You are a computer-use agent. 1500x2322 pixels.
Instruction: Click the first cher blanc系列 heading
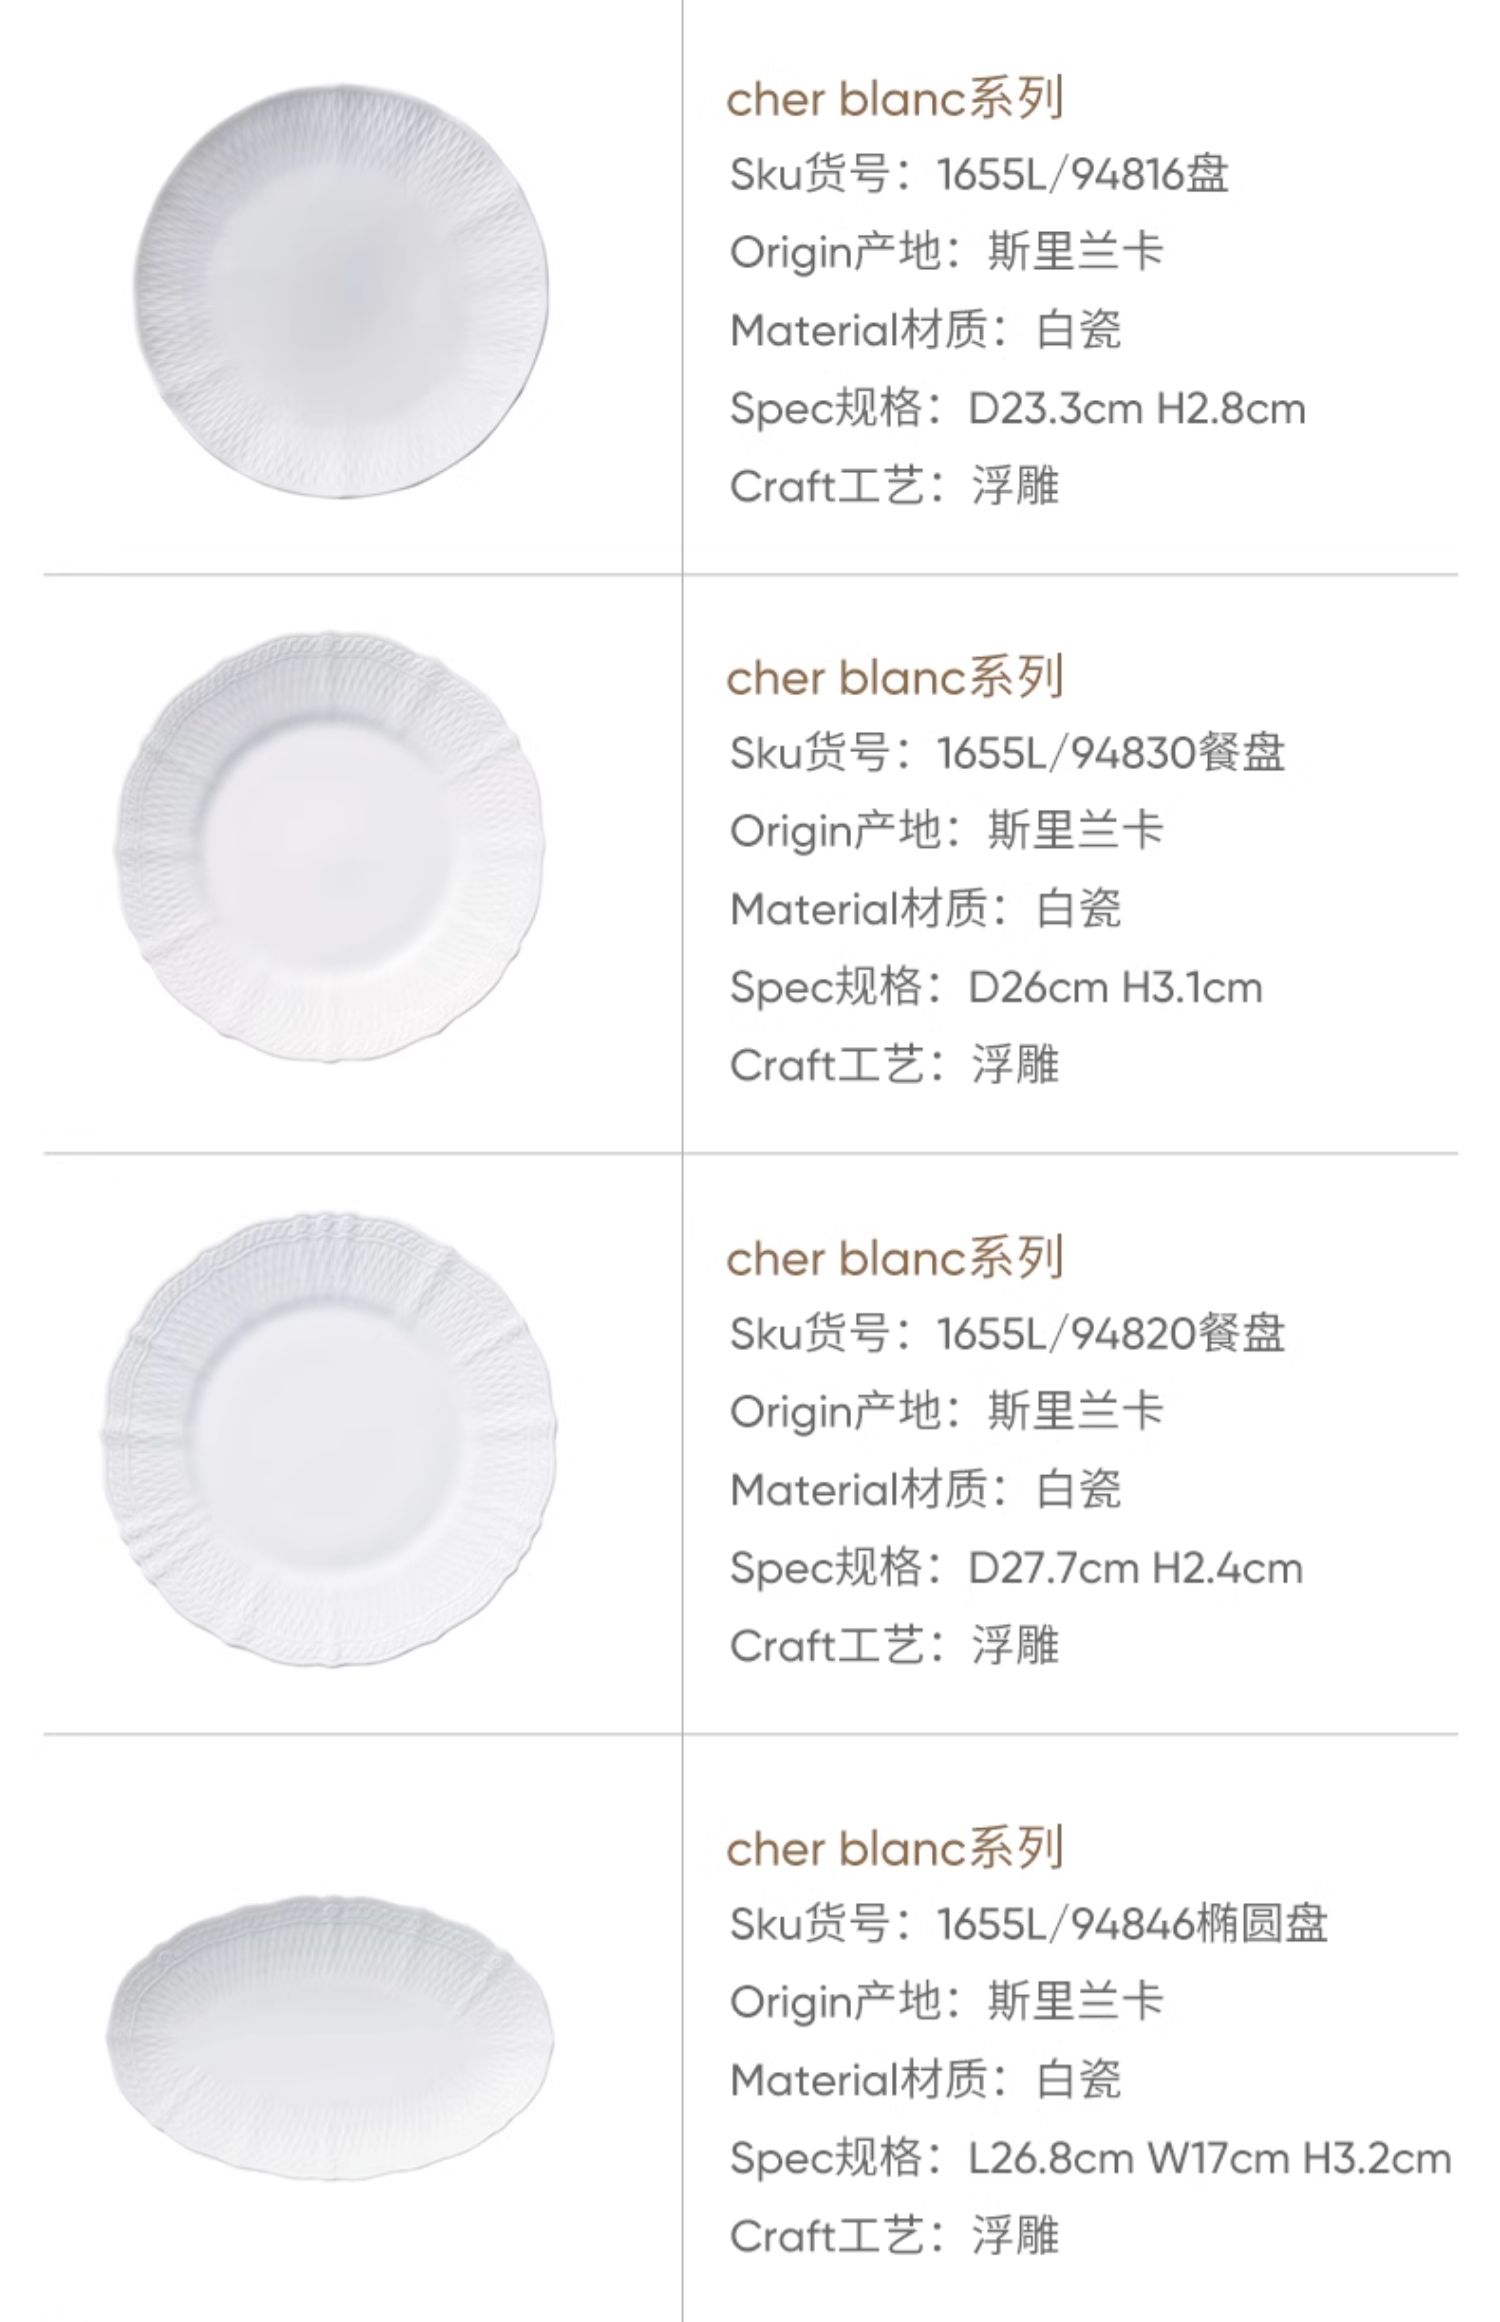point(894,99)
